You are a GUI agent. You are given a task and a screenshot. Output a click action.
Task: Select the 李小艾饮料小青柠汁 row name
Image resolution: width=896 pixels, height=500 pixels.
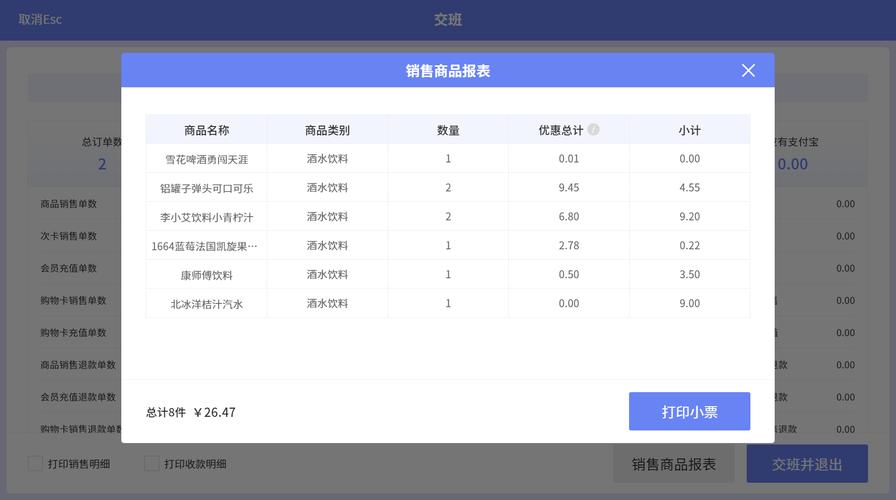pos(206,217)
